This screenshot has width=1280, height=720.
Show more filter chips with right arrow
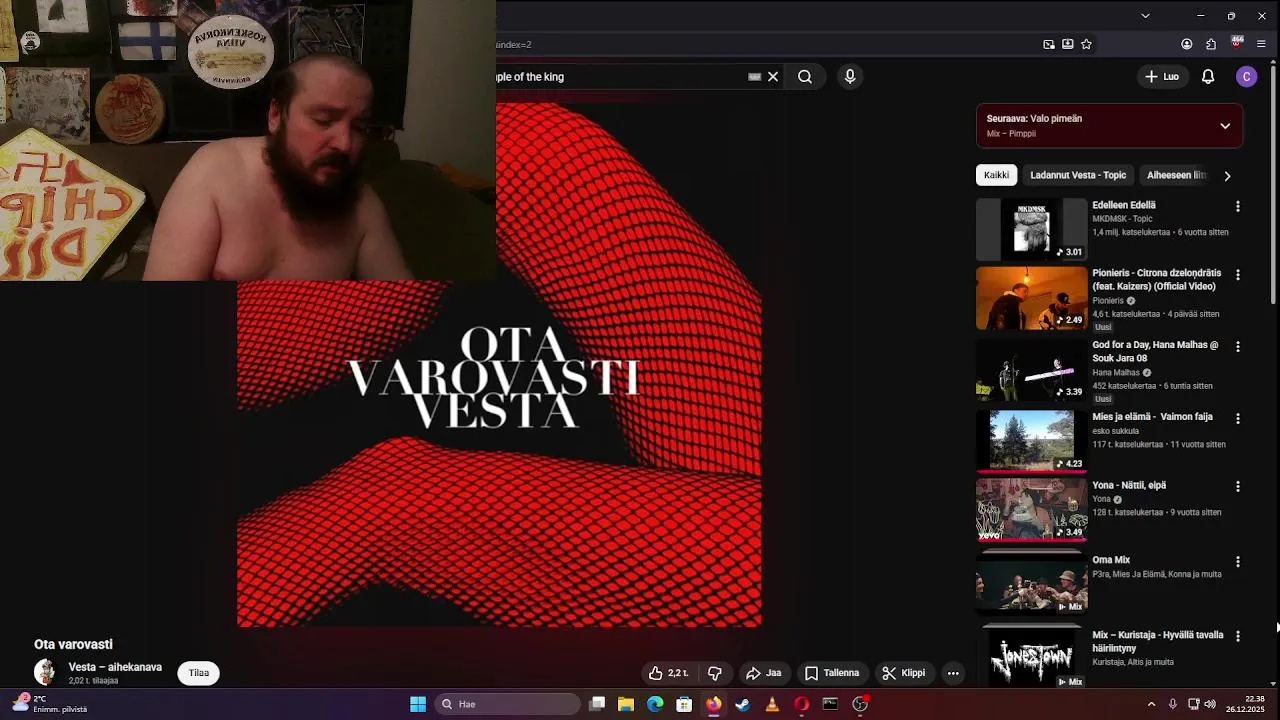[1227, 176]
